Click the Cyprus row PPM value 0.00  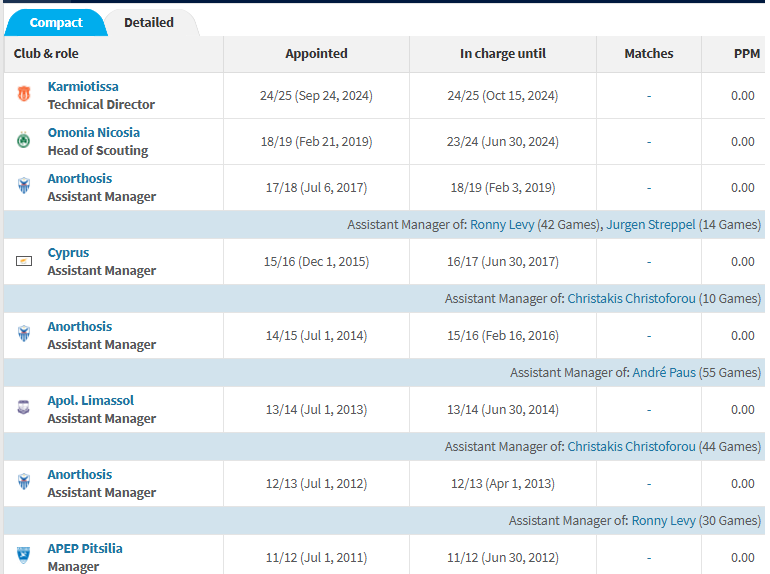pyautogui.click(x=742, y=262)
